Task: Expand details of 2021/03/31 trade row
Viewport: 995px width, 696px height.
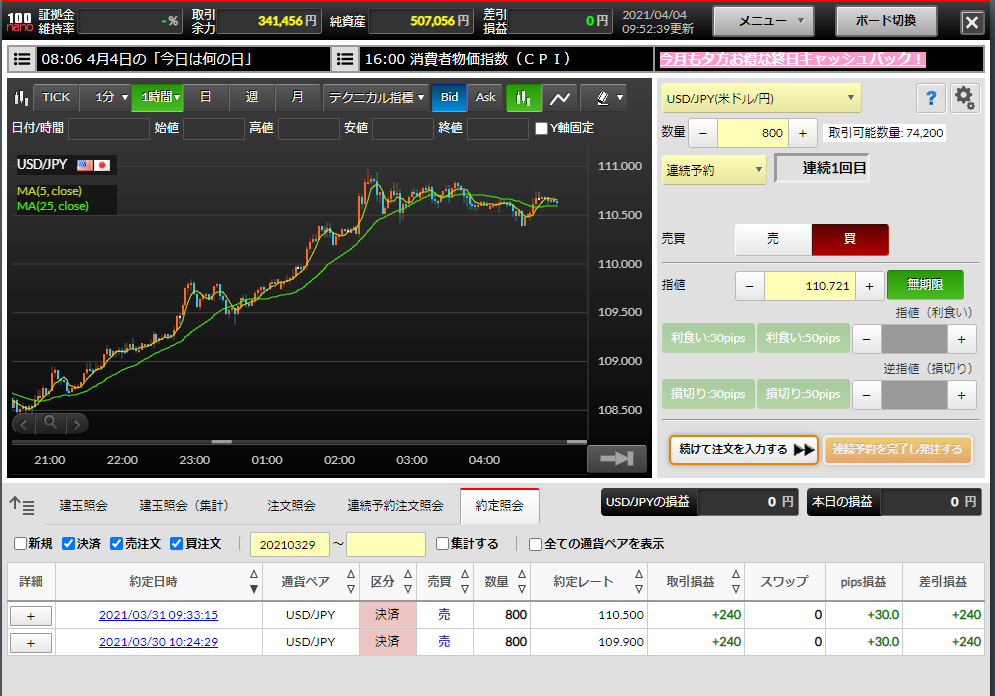Action: [x=30, y=615]
